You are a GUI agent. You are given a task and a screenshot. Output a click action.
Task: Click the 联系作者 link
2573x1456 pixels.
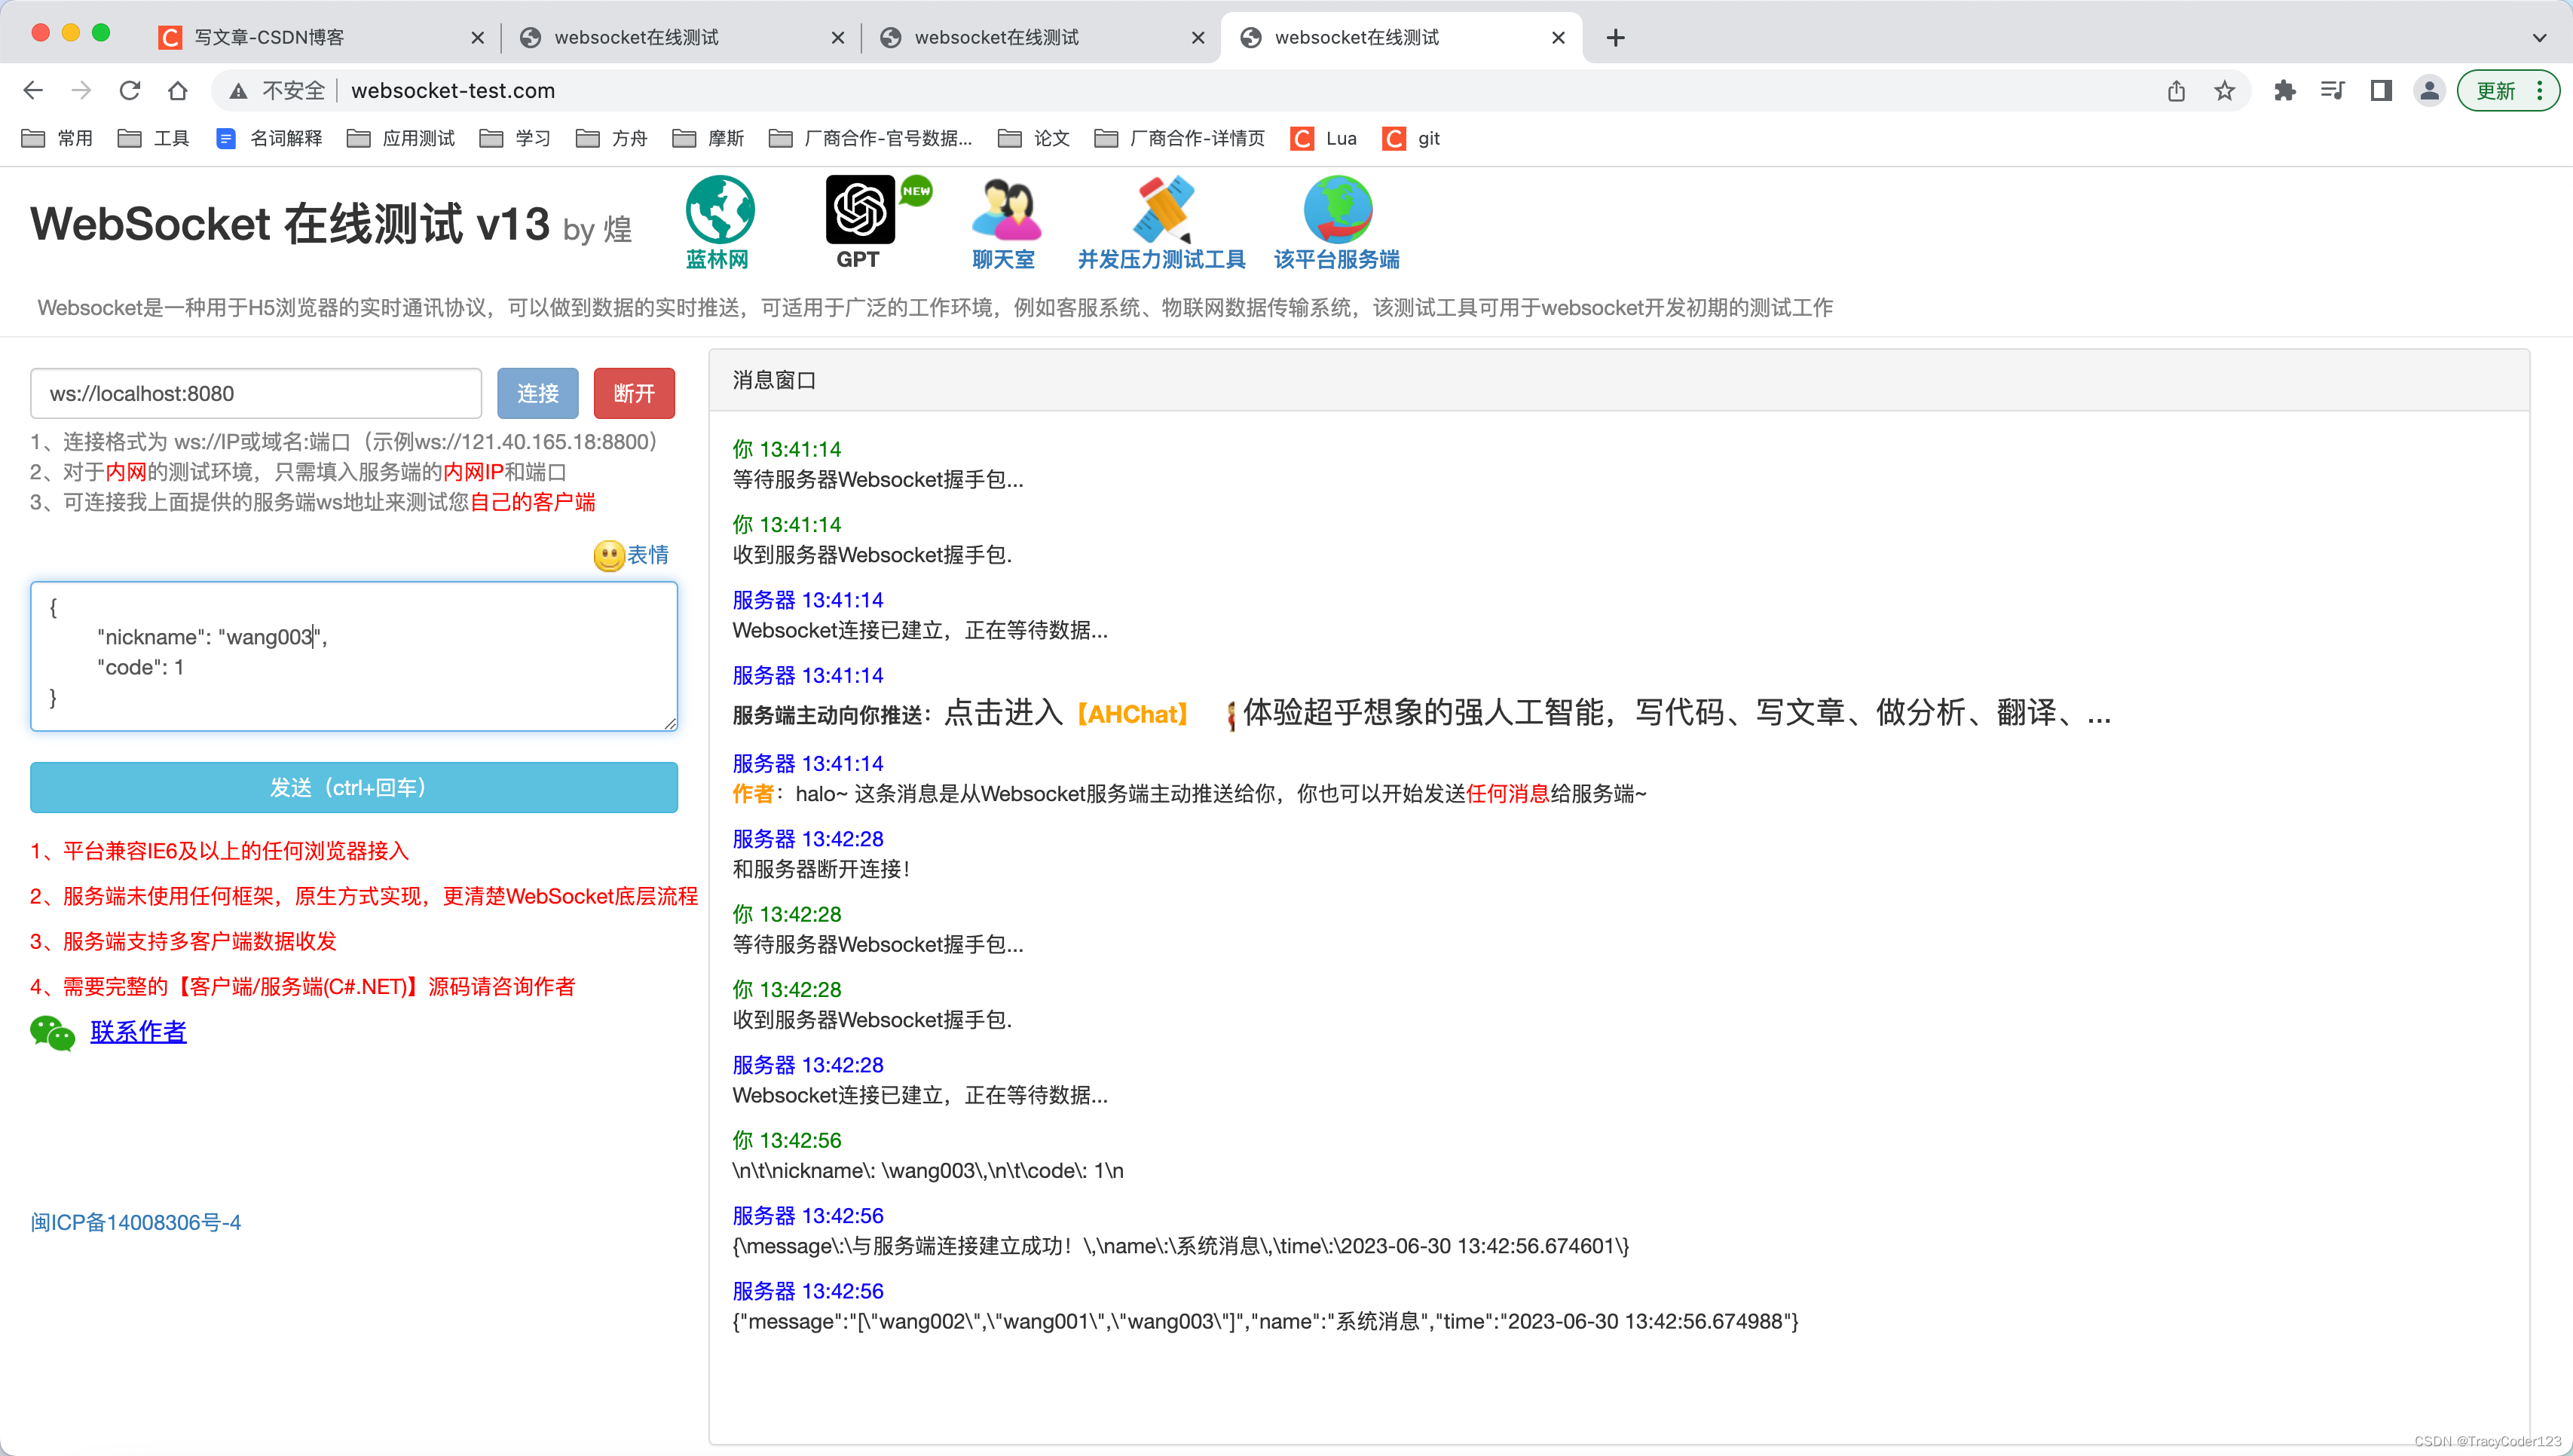pyautogui.click(x=138, y=1032)
